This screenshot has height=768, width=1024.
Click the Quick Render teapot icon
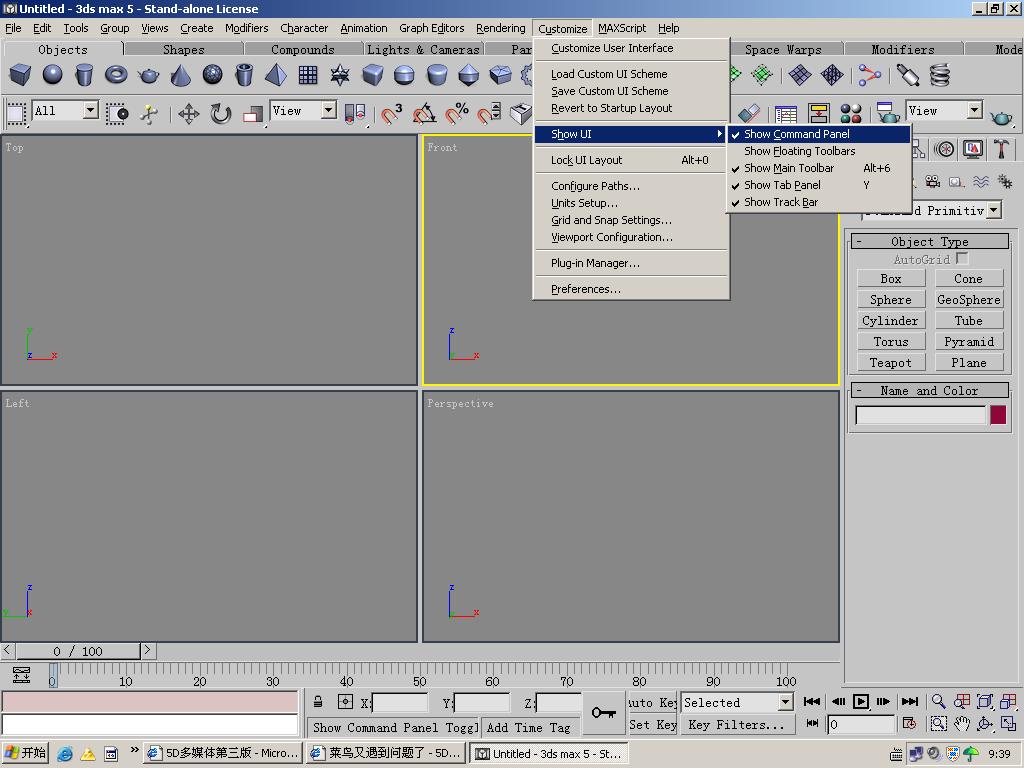click(1000, 118)
